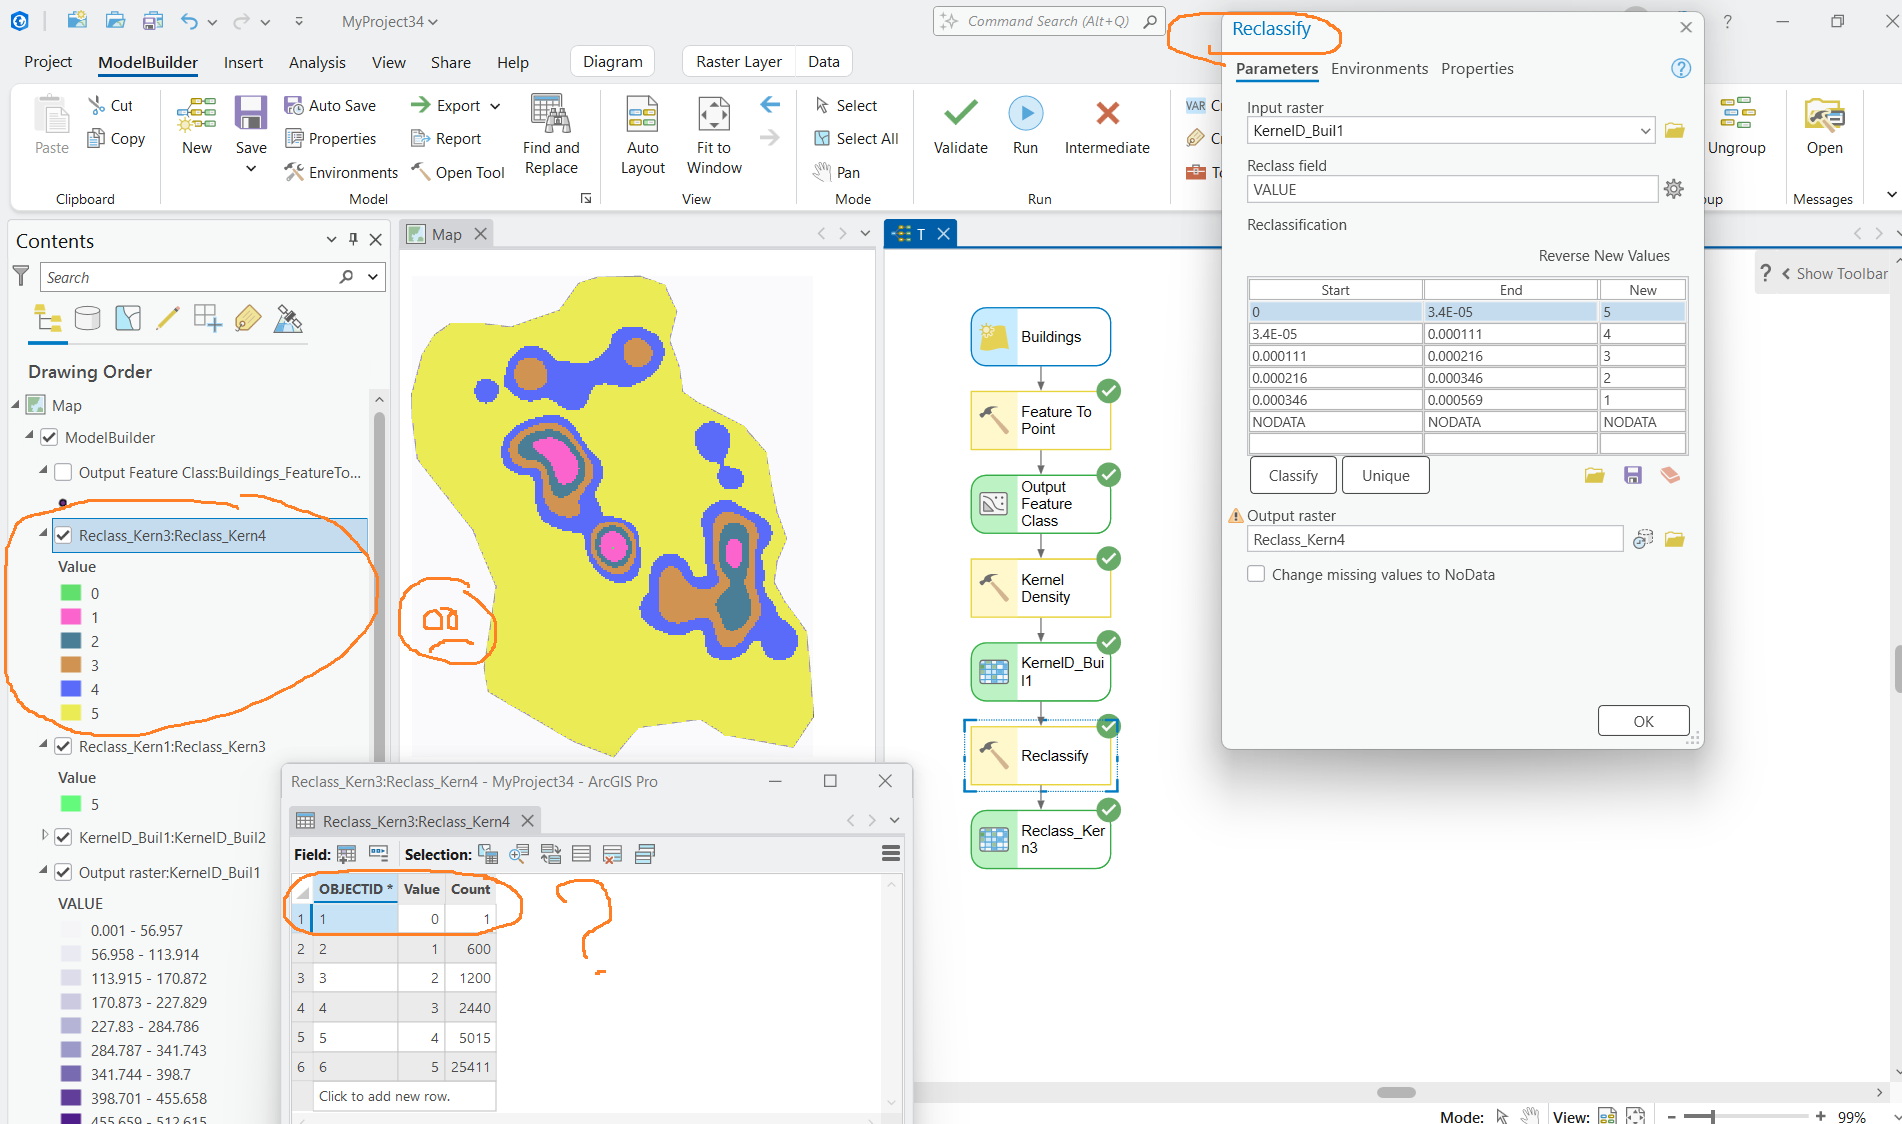Uncheck Output raster:KernelD_Buil1 layer visibility

(63, 872)
